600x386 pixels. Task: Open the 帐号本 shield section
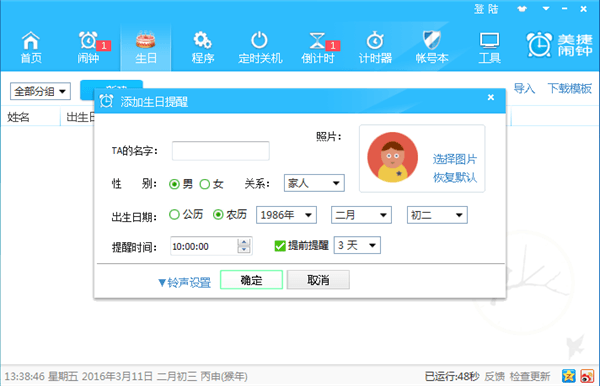tap(432, 47)
